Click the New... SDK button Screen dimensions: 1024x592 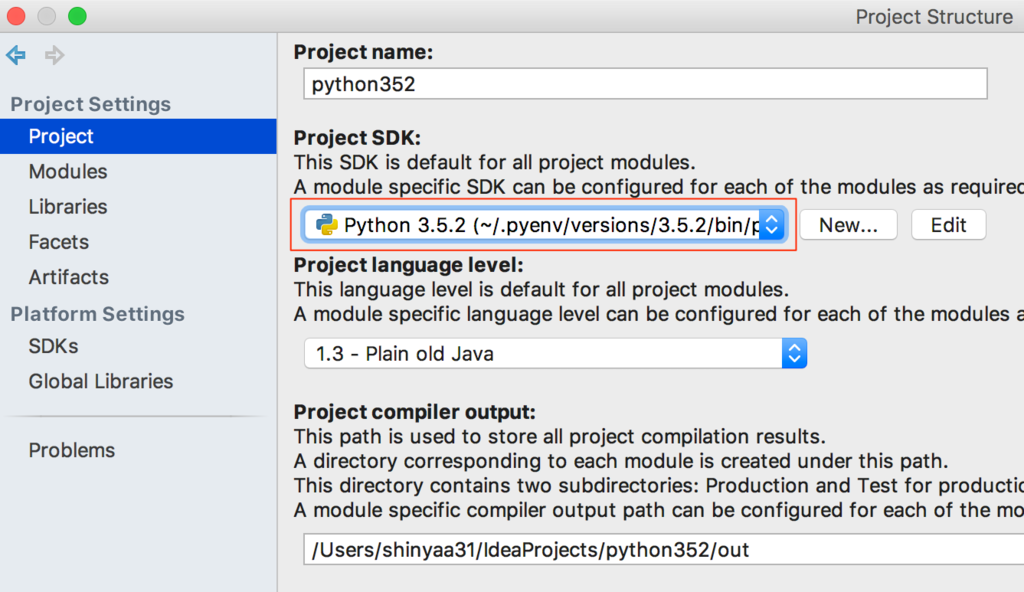(848, 225)
